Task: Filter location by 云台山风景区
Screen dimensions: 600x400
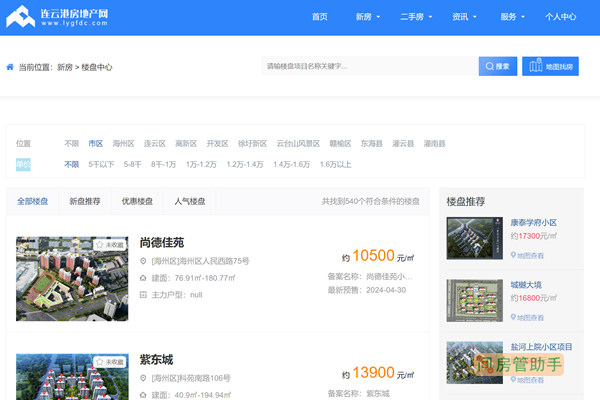Action: pyautogui.click(x=298, y=144)
